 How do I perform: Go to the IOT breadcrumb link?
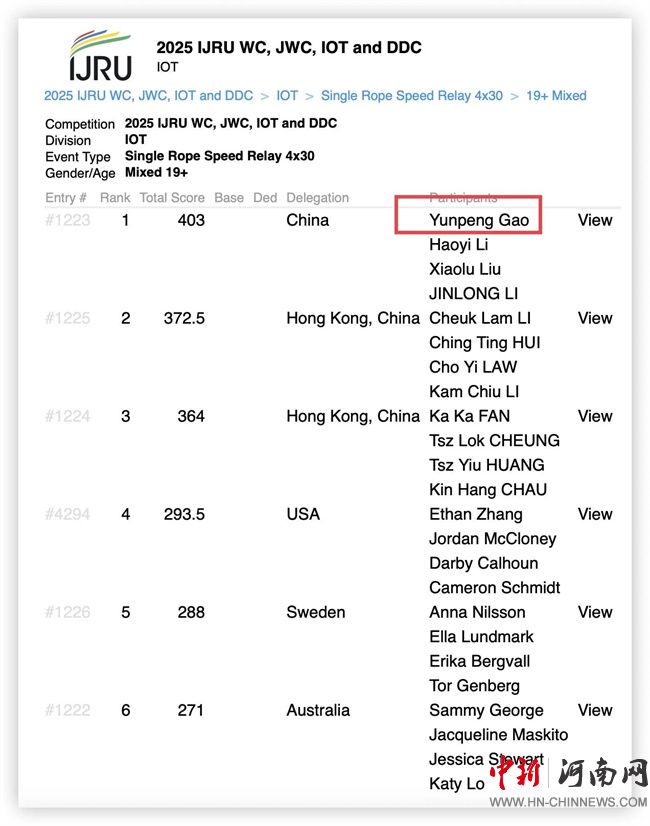pos(287,96)
